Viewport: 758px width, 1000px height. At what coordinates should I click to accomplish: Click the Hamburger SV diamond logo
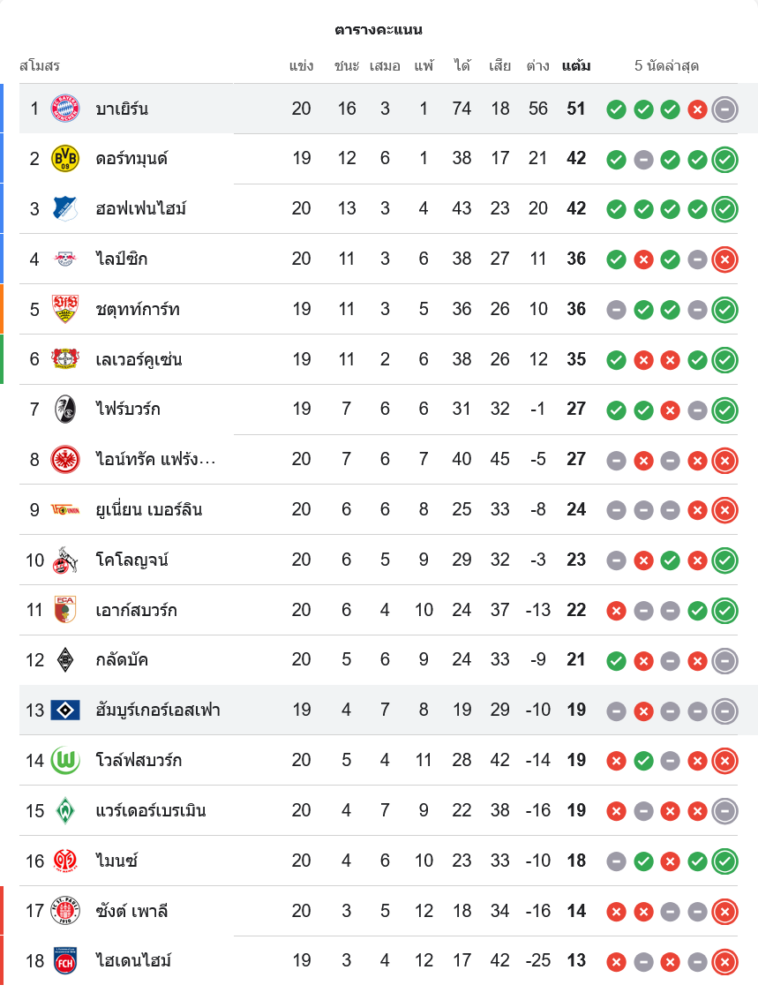click(65, 710)
